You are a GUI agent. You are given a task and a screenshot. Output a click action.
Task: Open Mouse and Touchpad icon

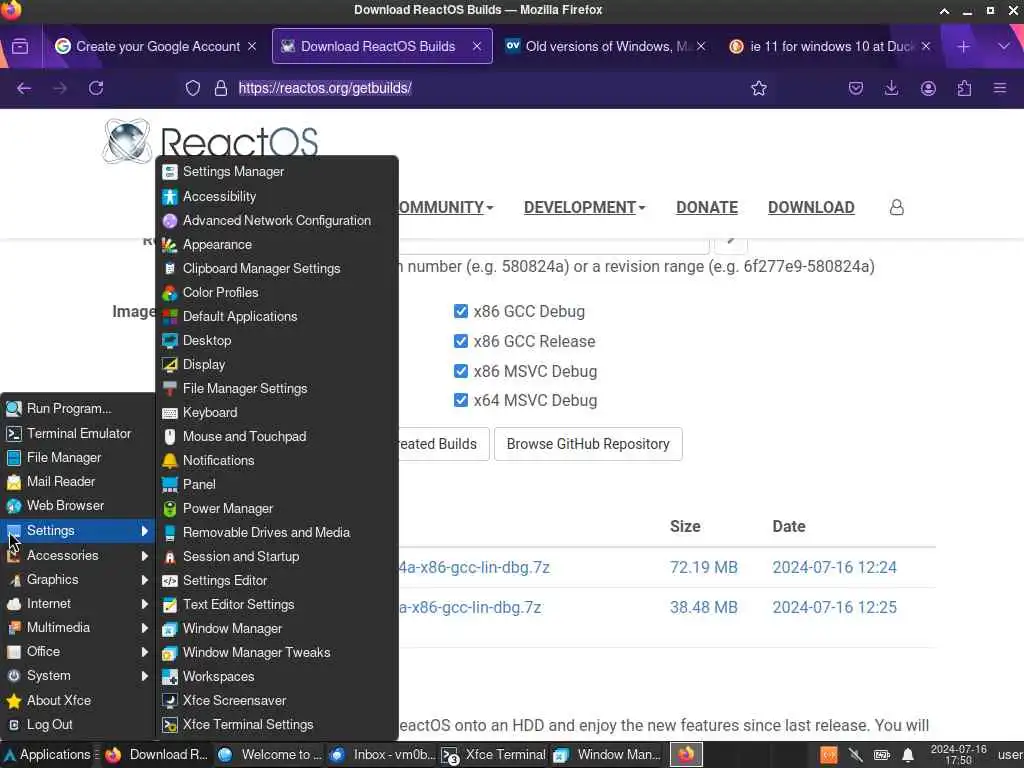[170, 437]
